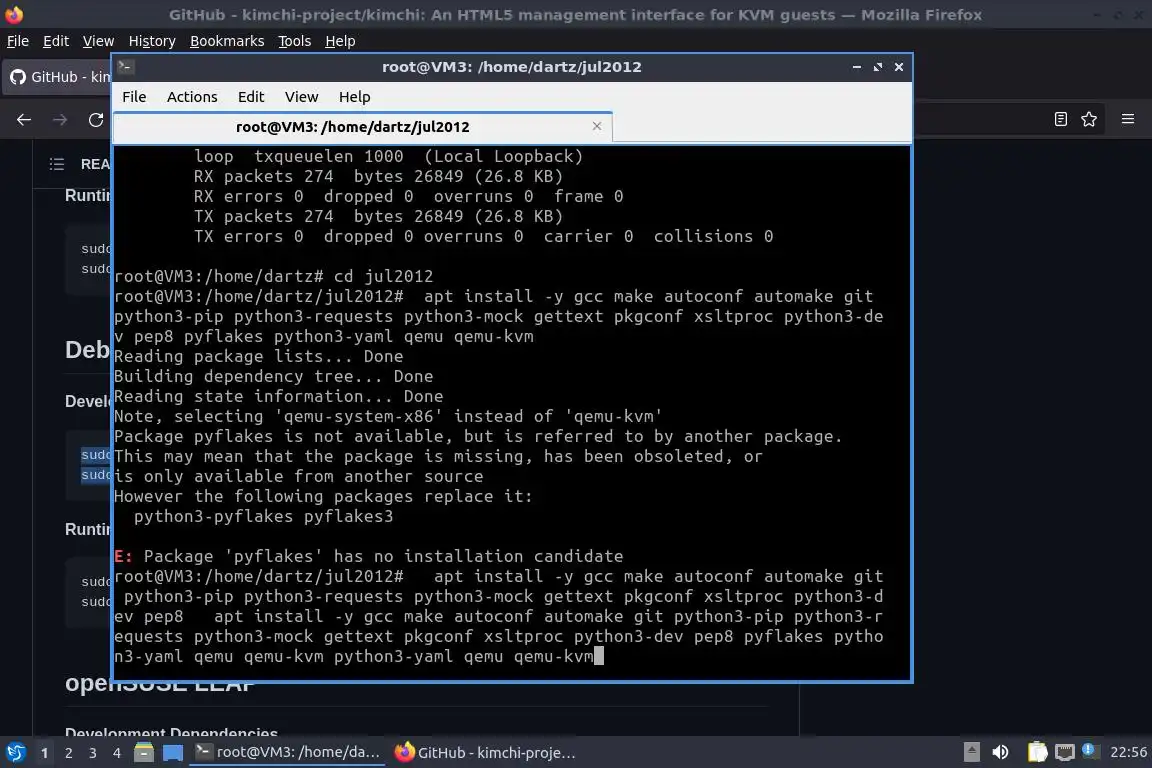This screenshot has width=1152, height=768.
Task: Open the start menu launcher icon
Action: 15,753
